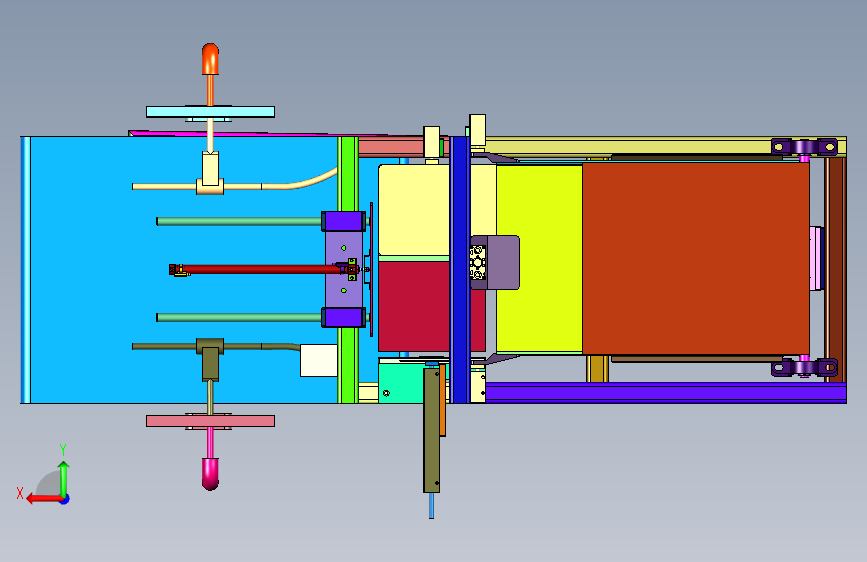Viewport: 867px width, 562px height.
Task: Select the mint green block
Action: (401, 382)
